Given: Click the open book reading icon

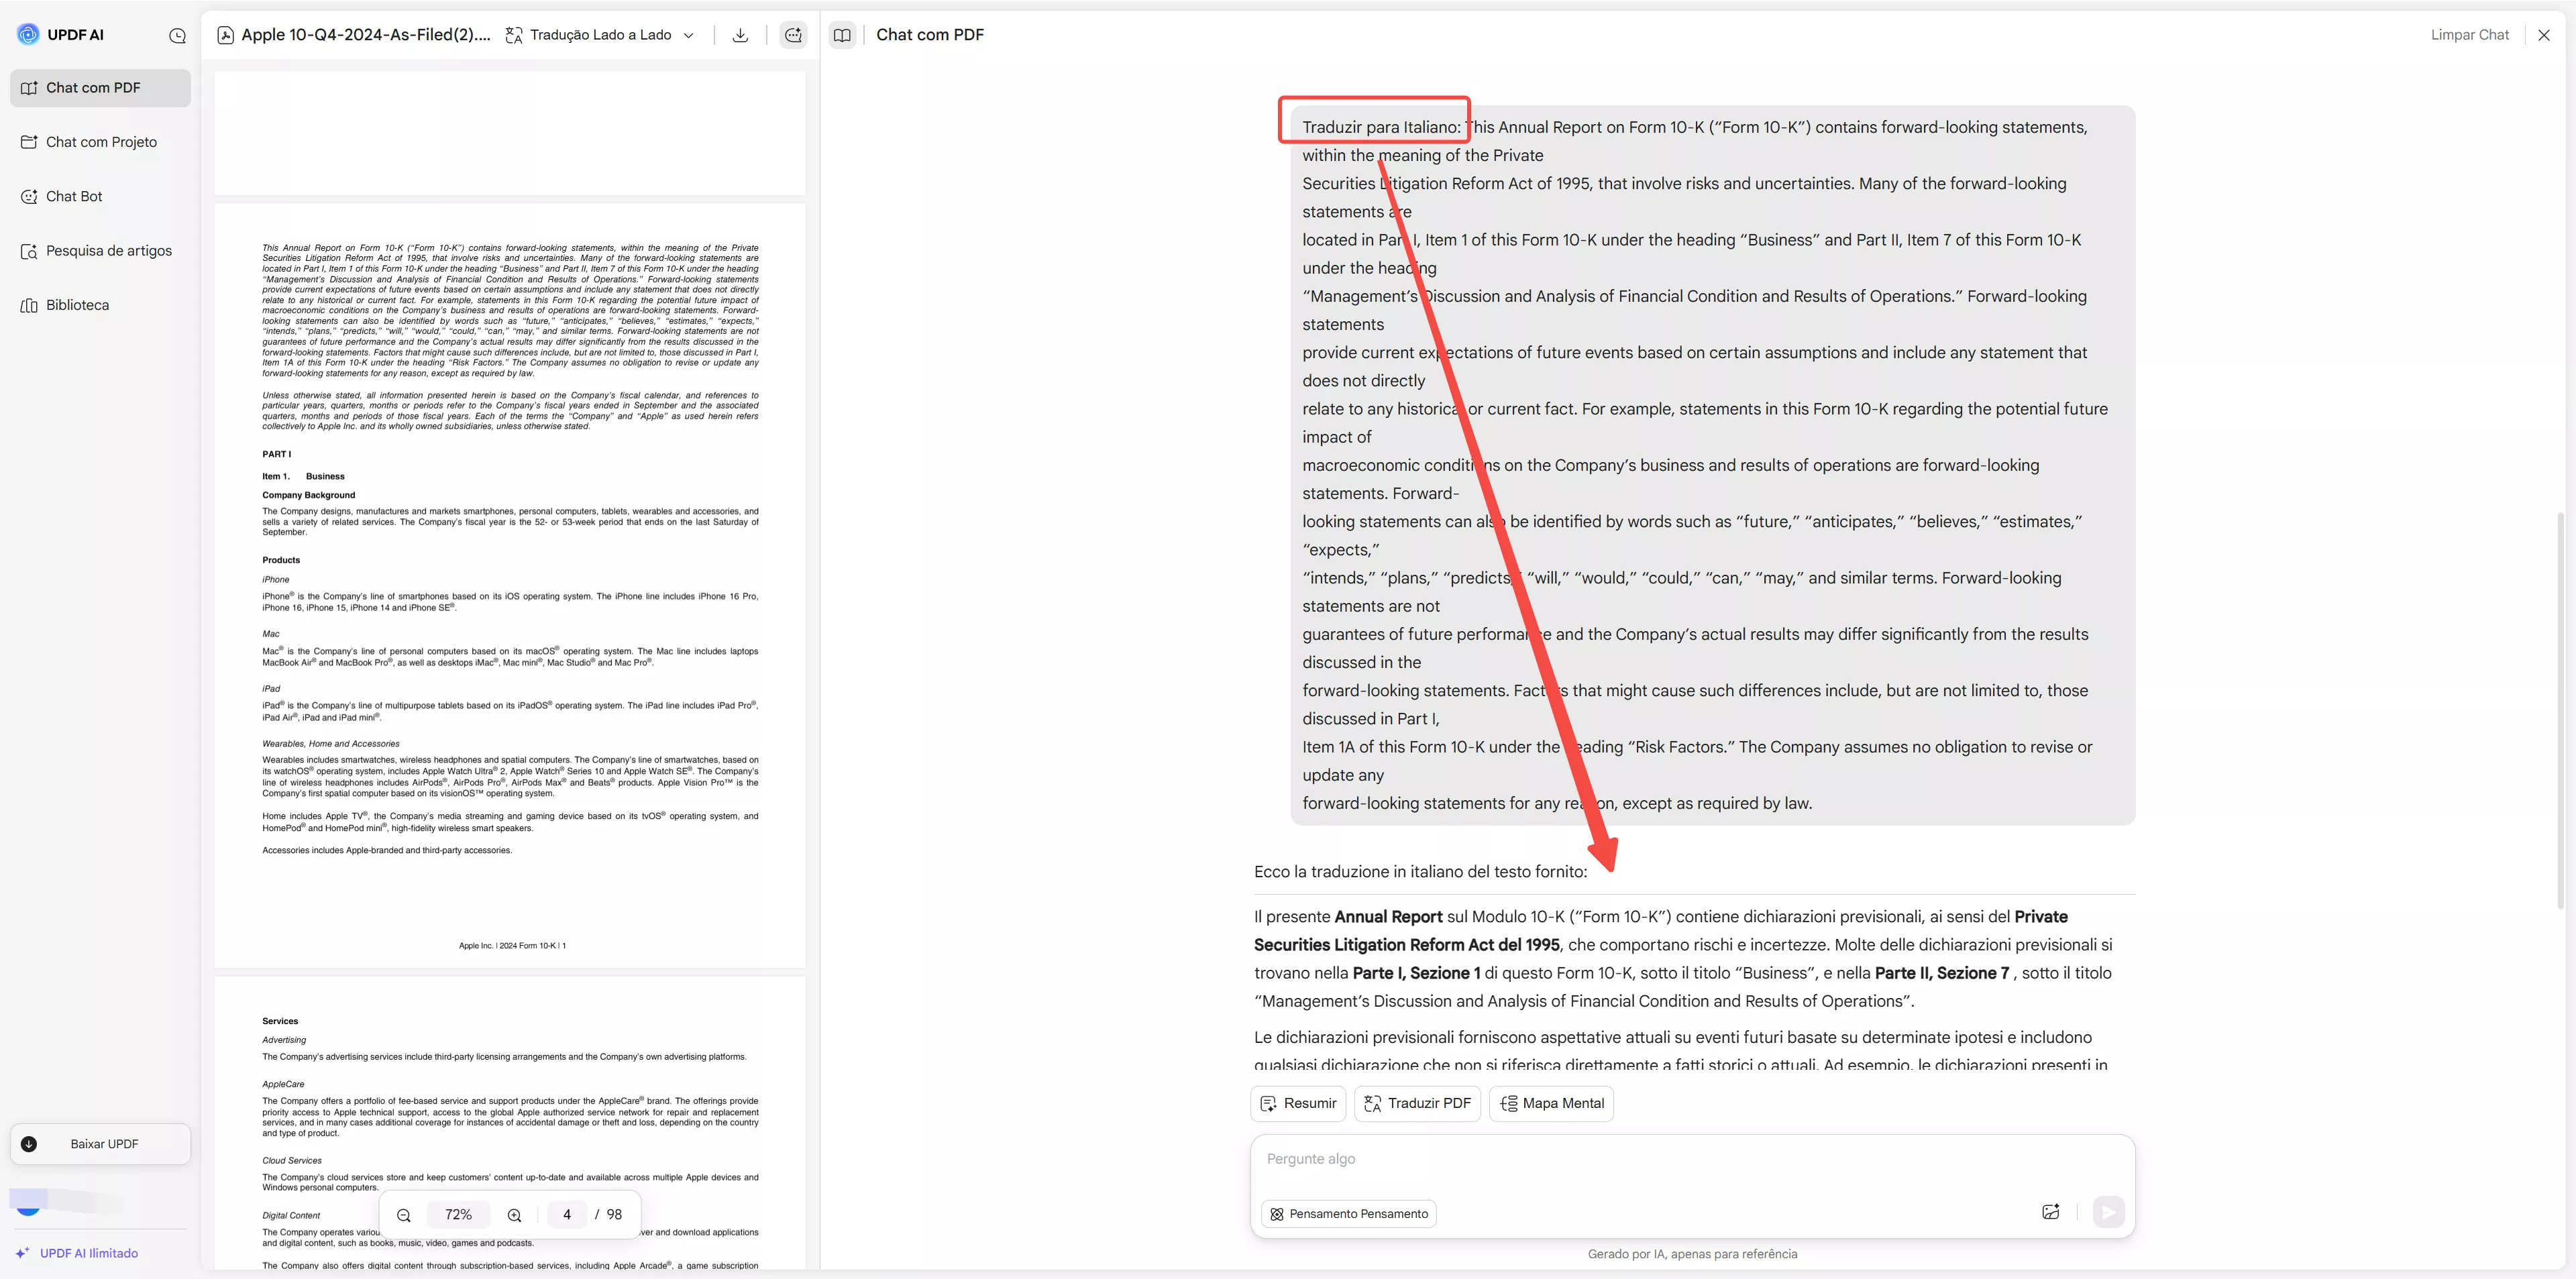Looking at the screenshot, I should click(x=842, y=35).
